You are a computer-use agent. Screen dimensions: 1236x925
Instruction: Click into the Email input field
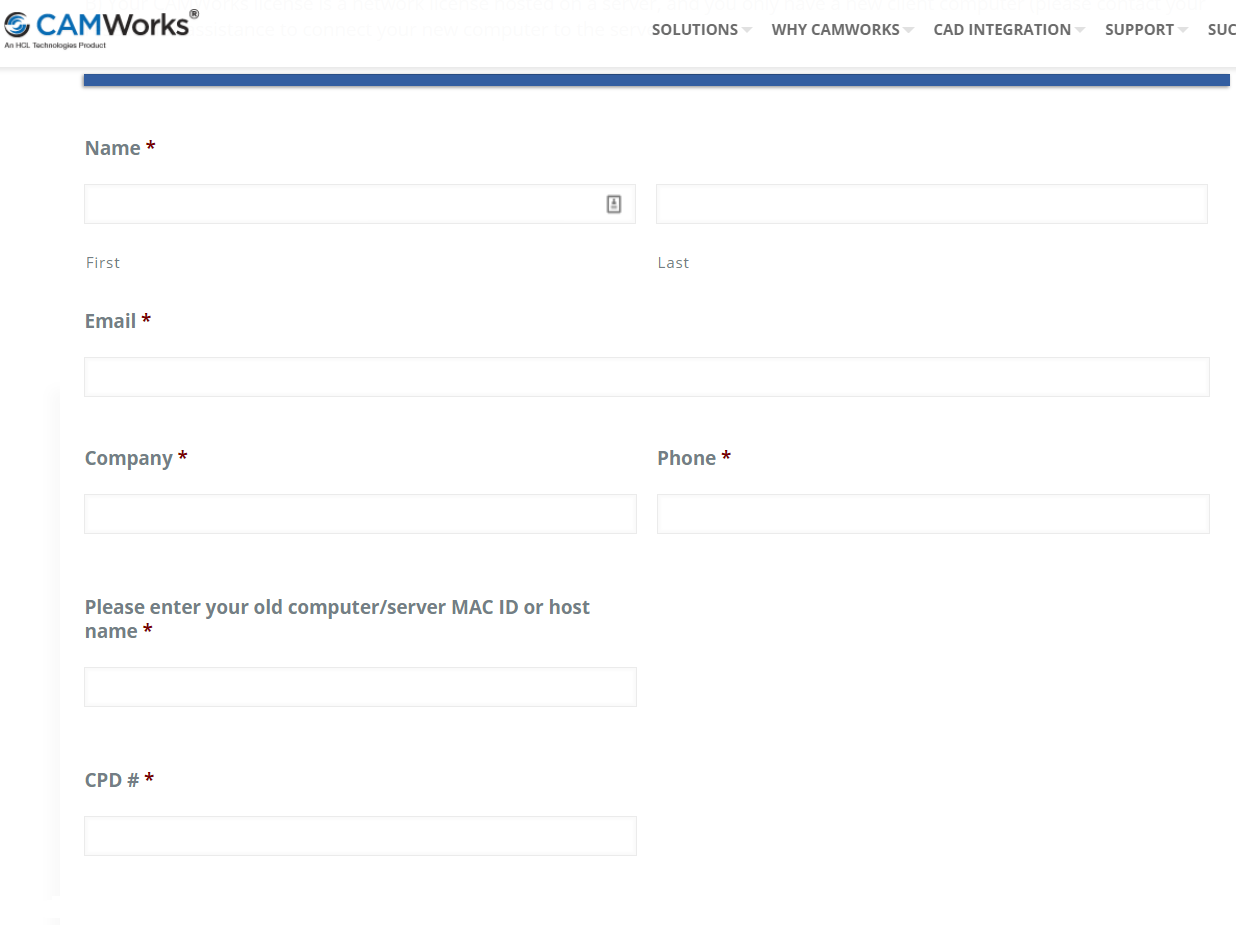point(647,377)
